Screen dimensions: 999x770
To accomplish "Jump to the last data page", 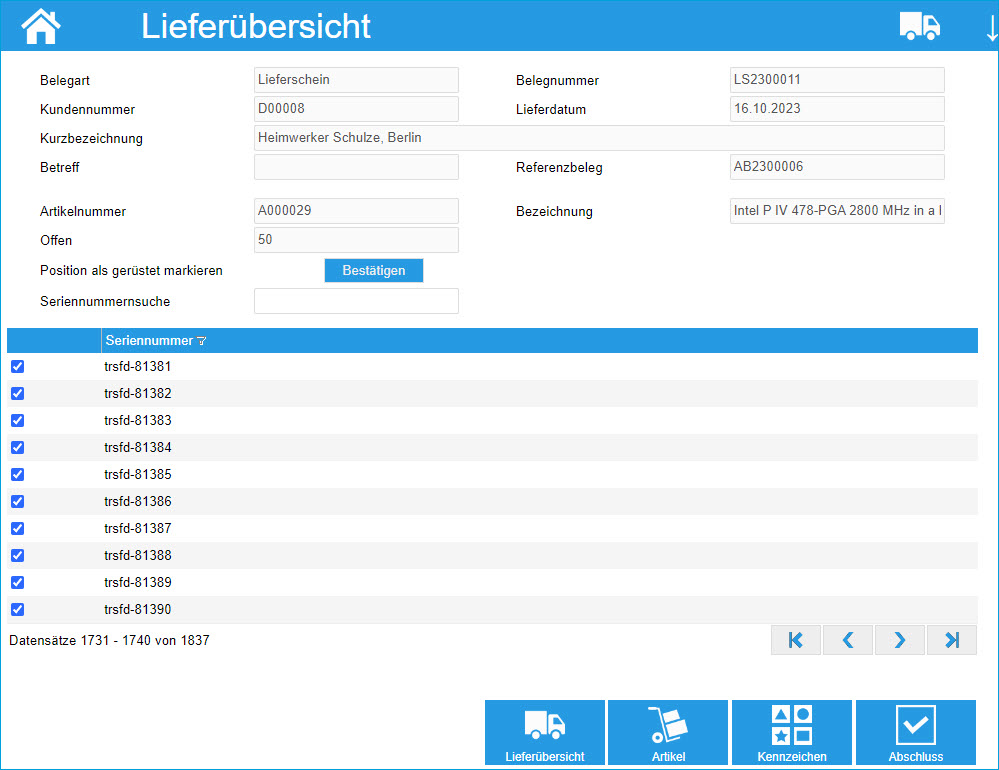I will click(951, 639).
